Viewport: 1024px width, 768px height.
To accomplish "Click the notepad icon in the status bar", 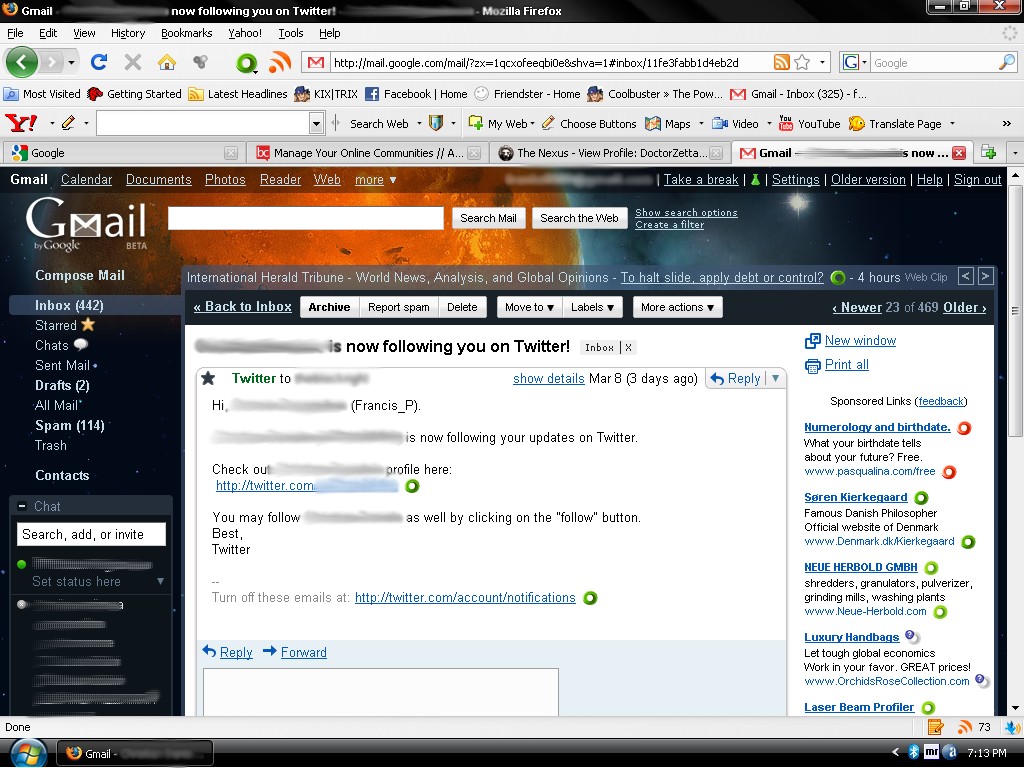I will (x=935, y=727).
